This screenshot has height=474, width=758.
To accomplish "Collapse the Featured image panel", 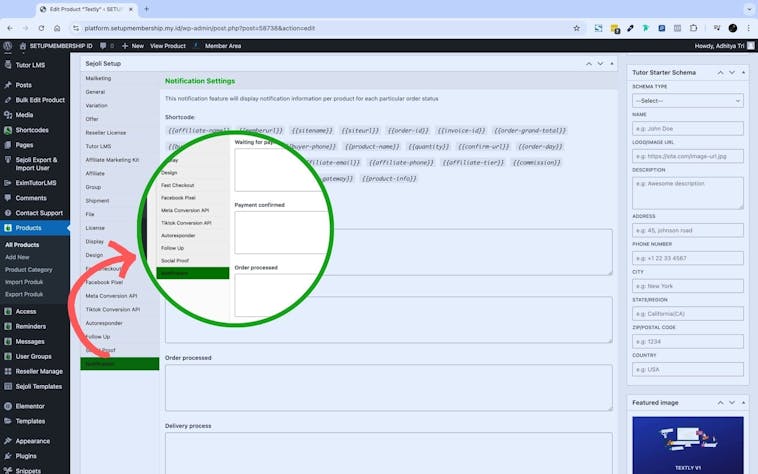I will 743,402.
